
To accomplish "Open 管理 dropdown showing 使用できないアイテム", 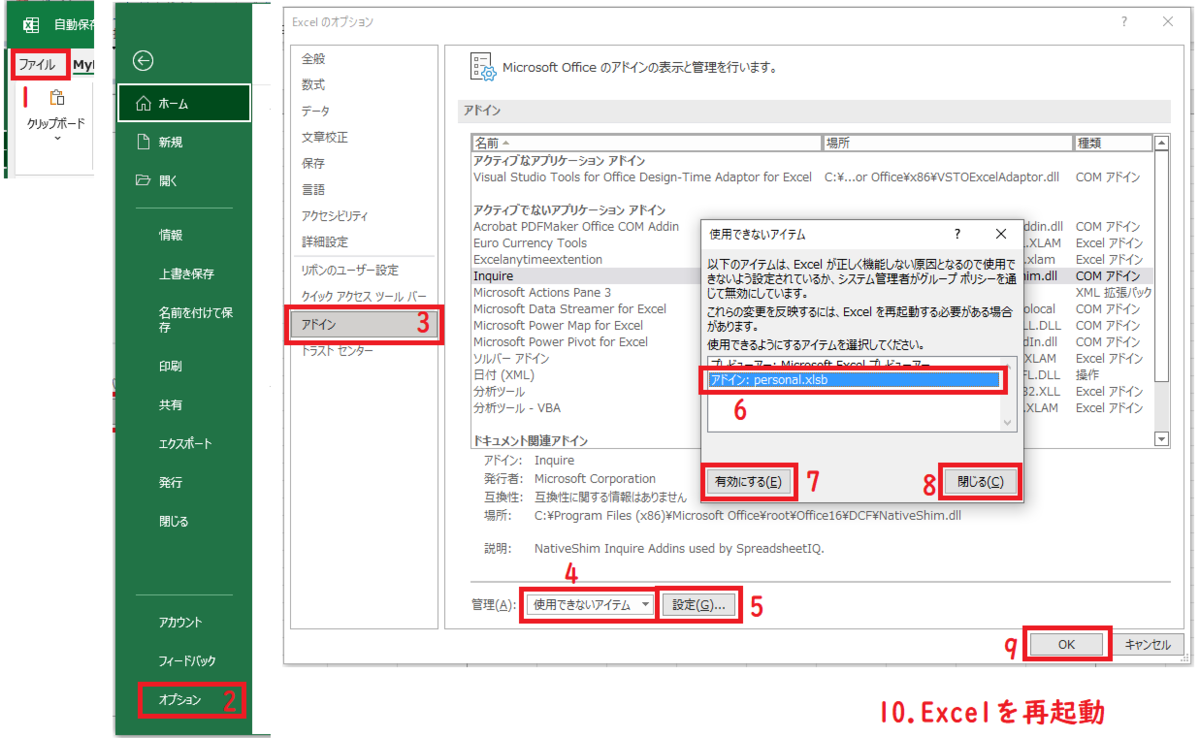I will click(590, 604).
